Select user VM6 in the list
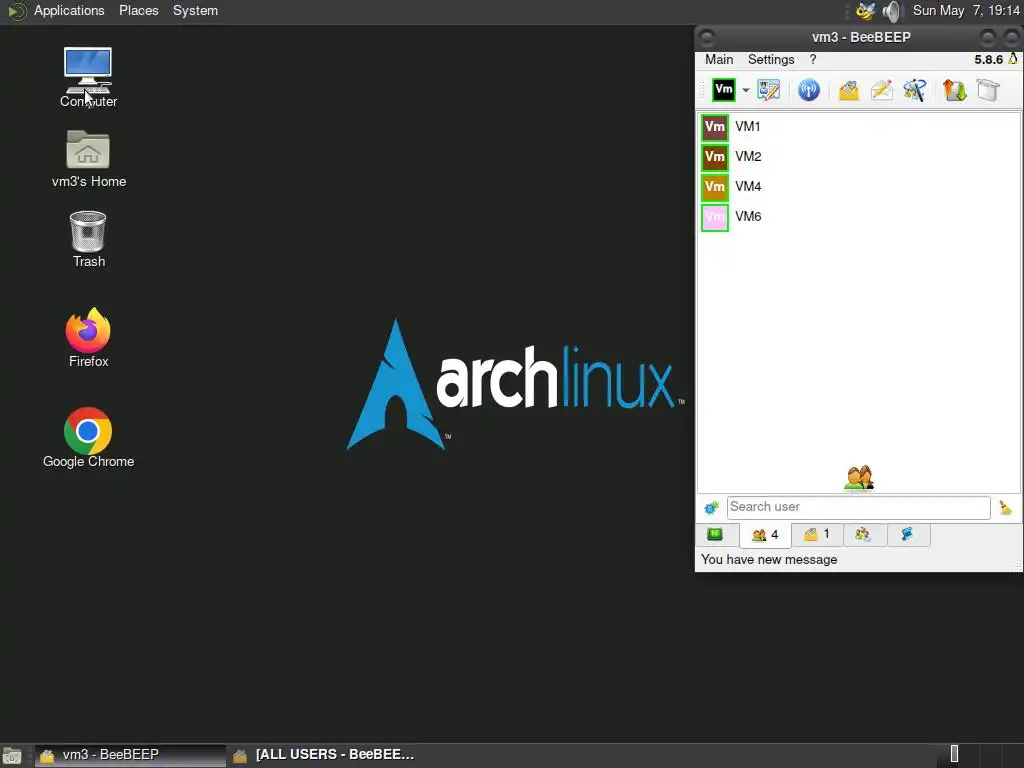The width and height of the screenshot is (1024, 768). pyautogui.click(x=859, y=217)
